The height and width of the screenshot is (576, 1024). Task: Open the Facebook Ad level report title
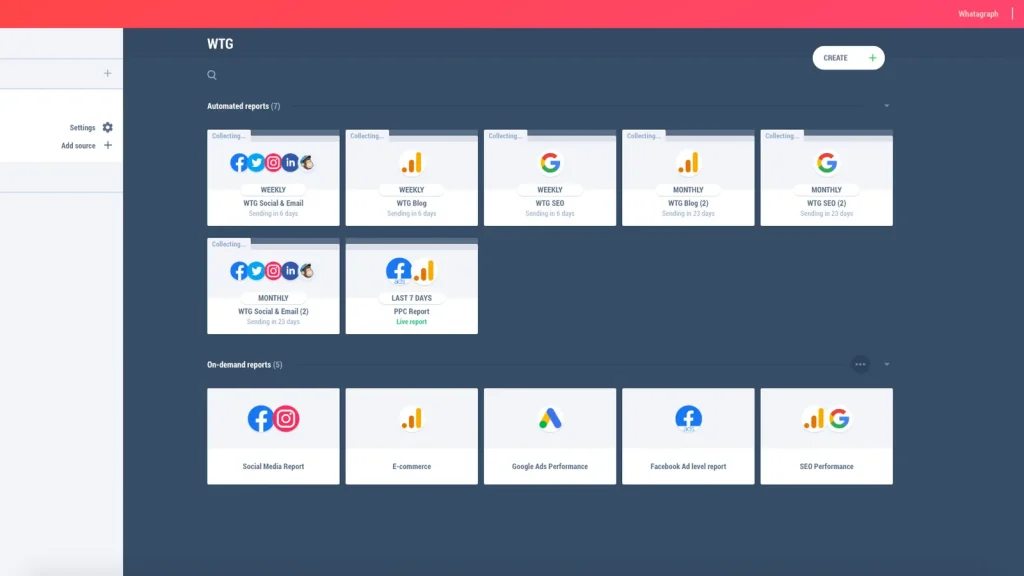pyautogui.click(x=688, y=466)
